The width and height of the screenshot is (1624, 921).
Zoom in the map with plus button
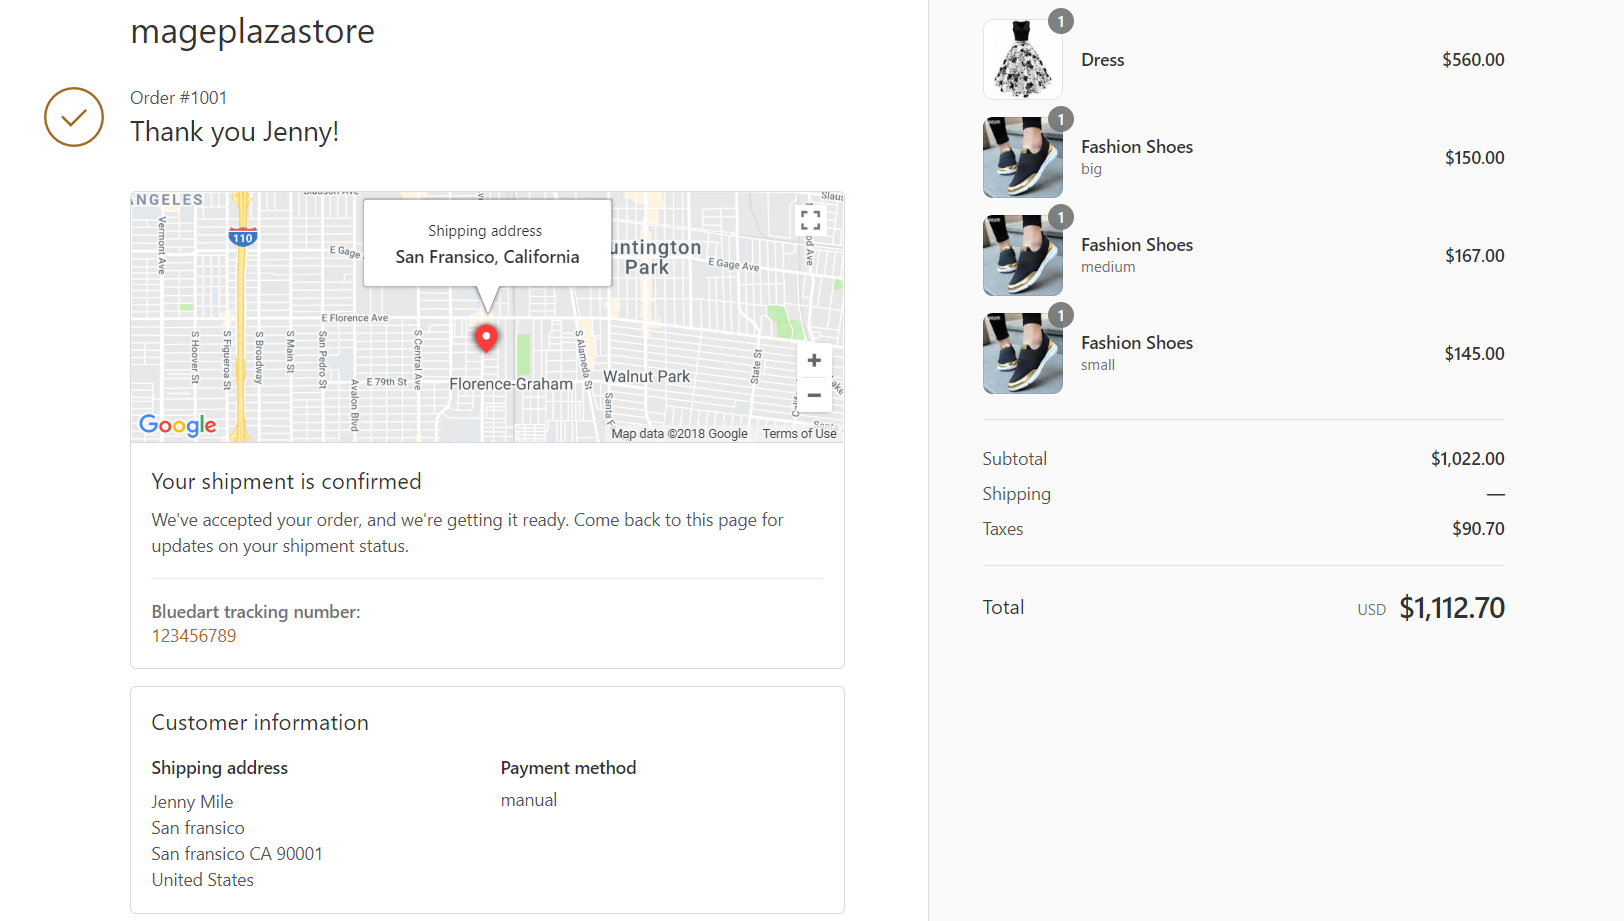[814, 360]
